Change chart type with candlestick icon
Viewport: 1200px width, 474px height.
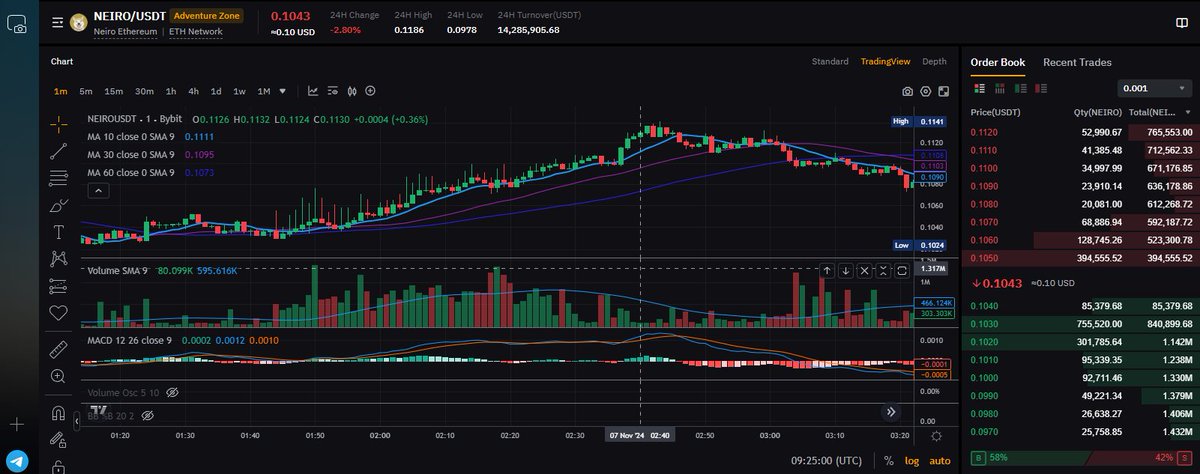pos(352,91)
